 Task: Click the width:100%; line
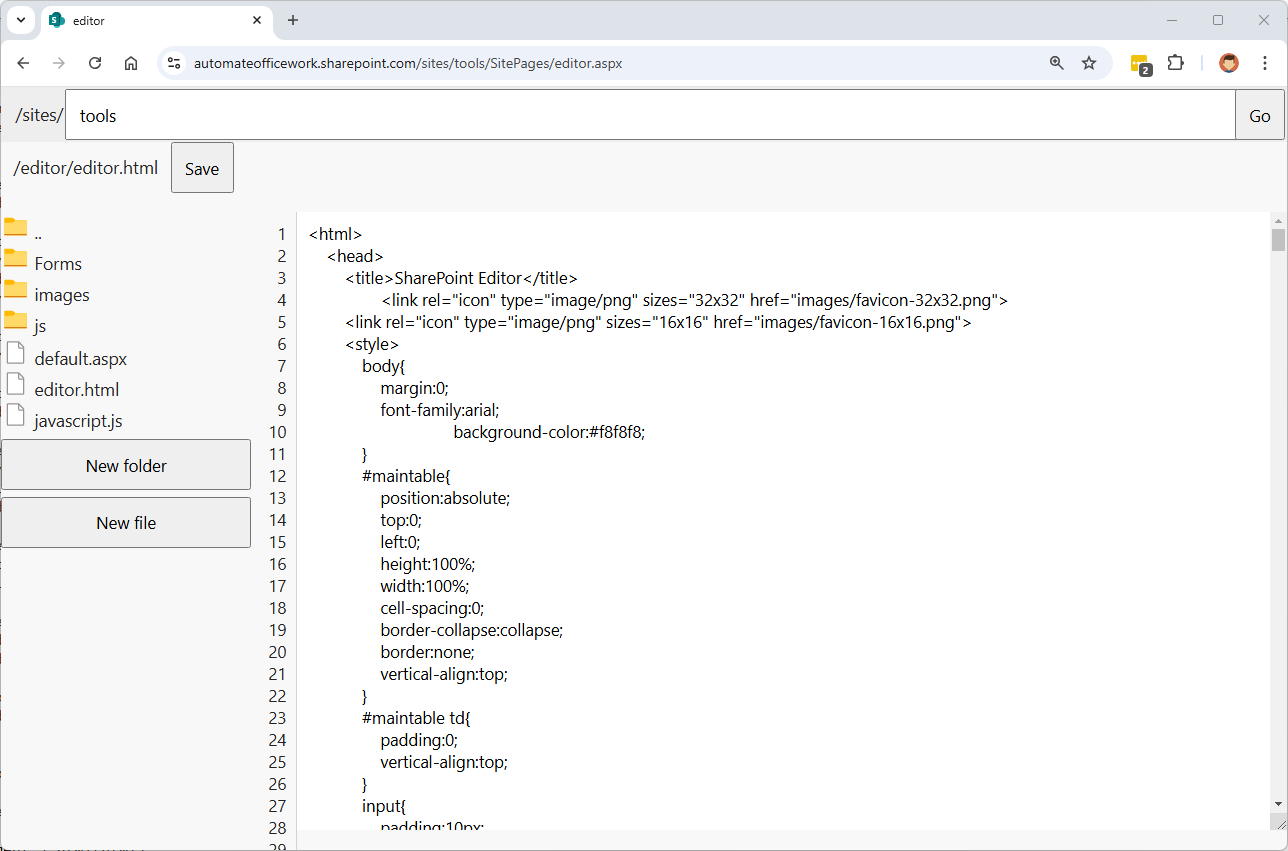[x=424, y=586]
